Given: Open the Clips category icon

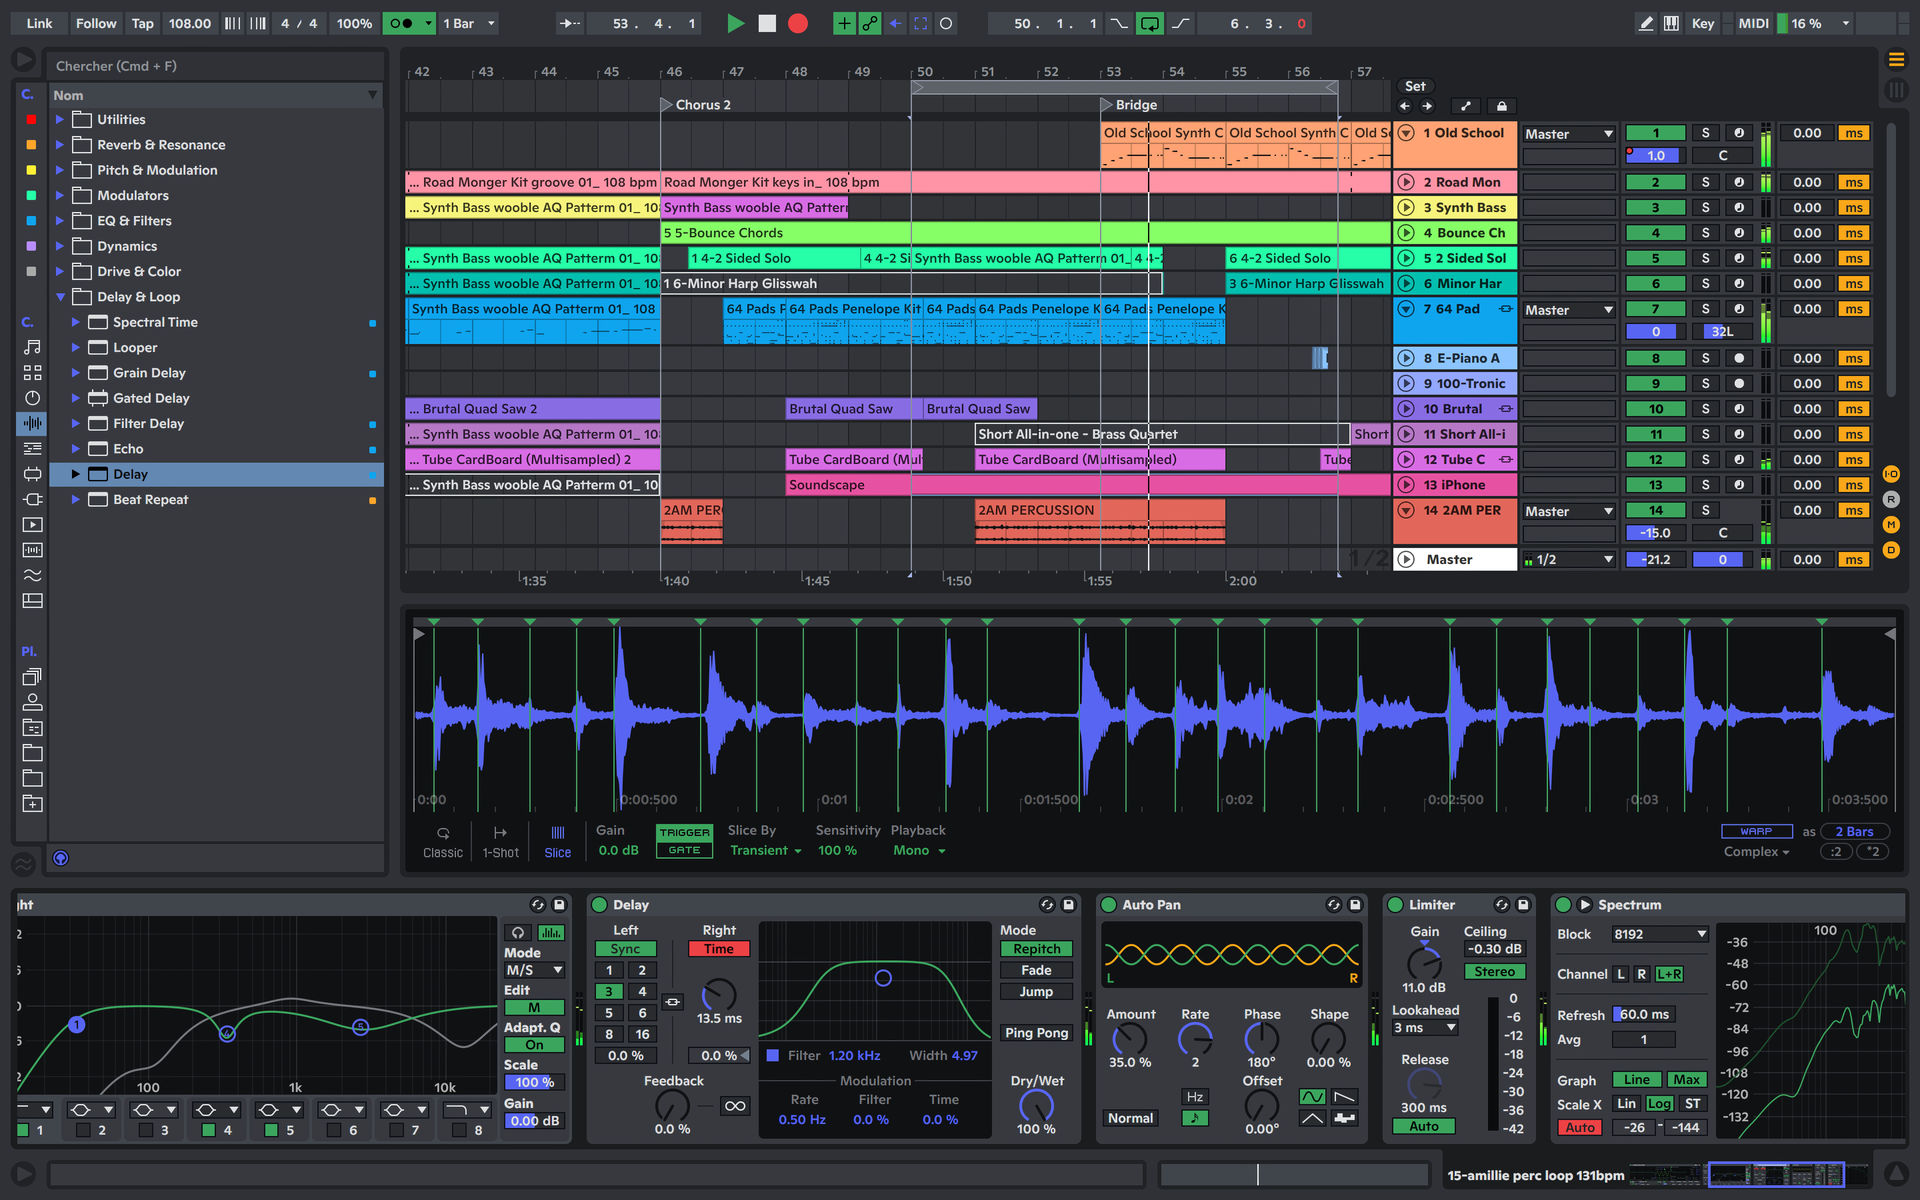Looking at the screenshot, I should coord(32,524).
